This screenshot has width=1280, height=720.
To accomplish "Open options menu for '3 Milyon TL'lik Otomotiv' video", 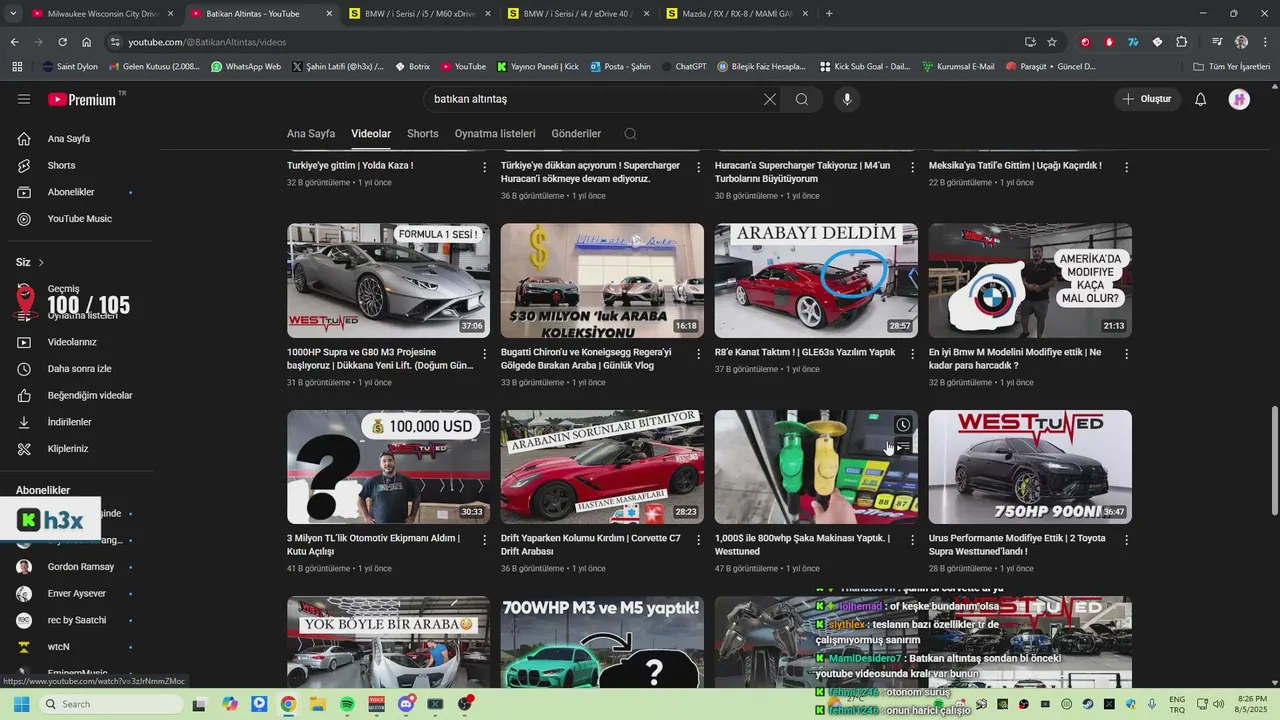I will pyautogui.click(x=485, y=540).
